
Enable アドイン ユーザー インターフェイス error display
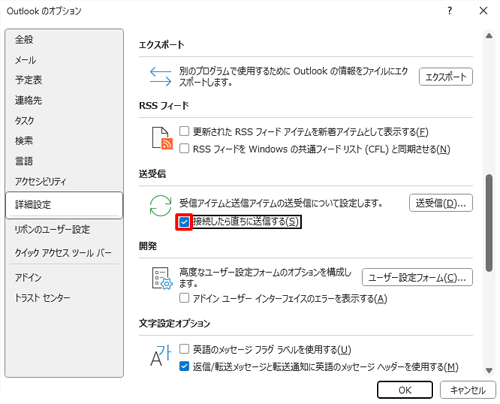[184, 298]
